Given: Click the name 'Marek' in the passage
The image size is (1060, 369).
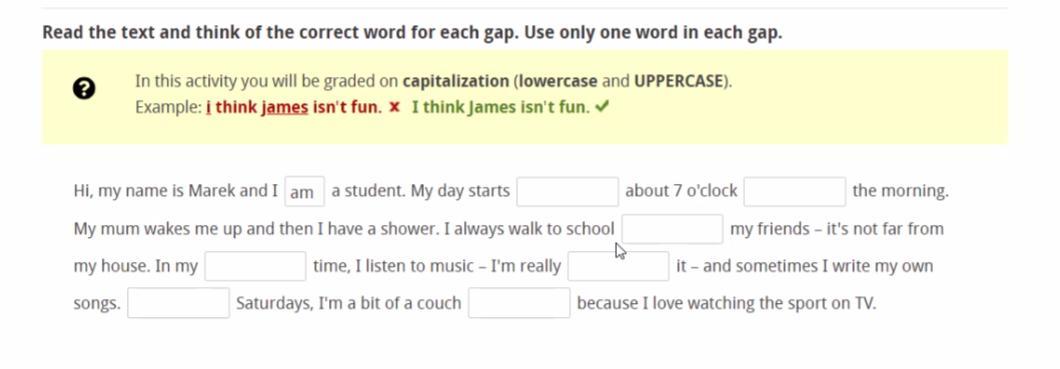Looking at the screenshot, I should (x=212, y=191).
